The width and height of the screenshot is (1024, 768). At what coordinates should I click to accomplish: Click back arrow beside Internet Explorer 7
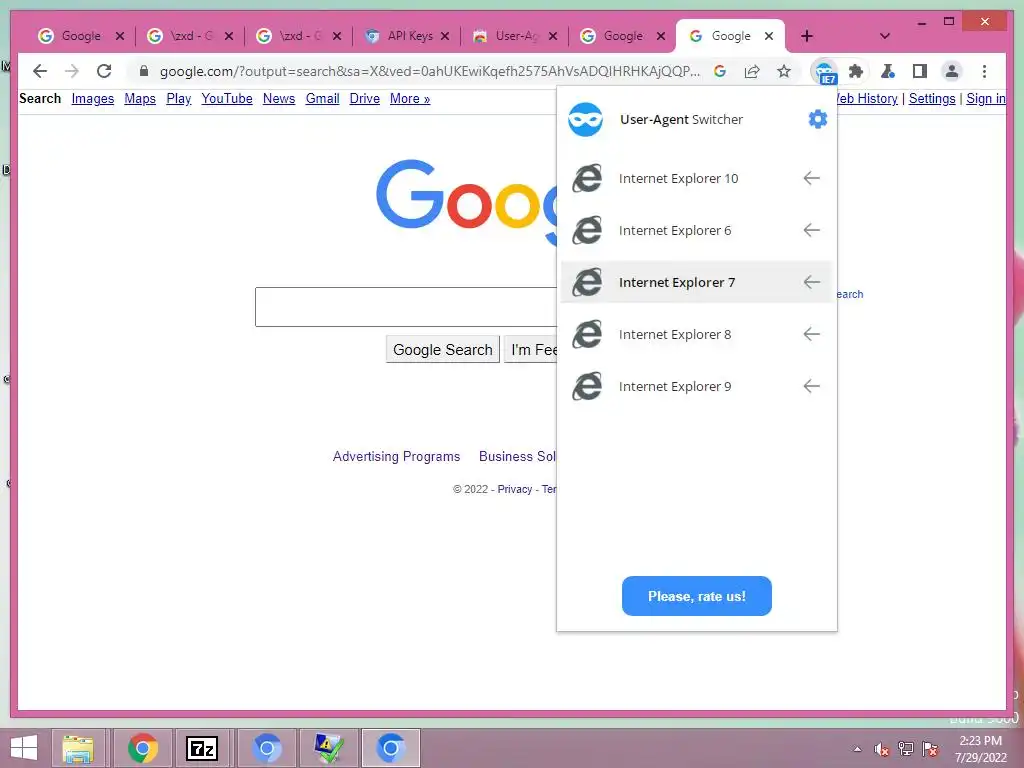(812, 282)
